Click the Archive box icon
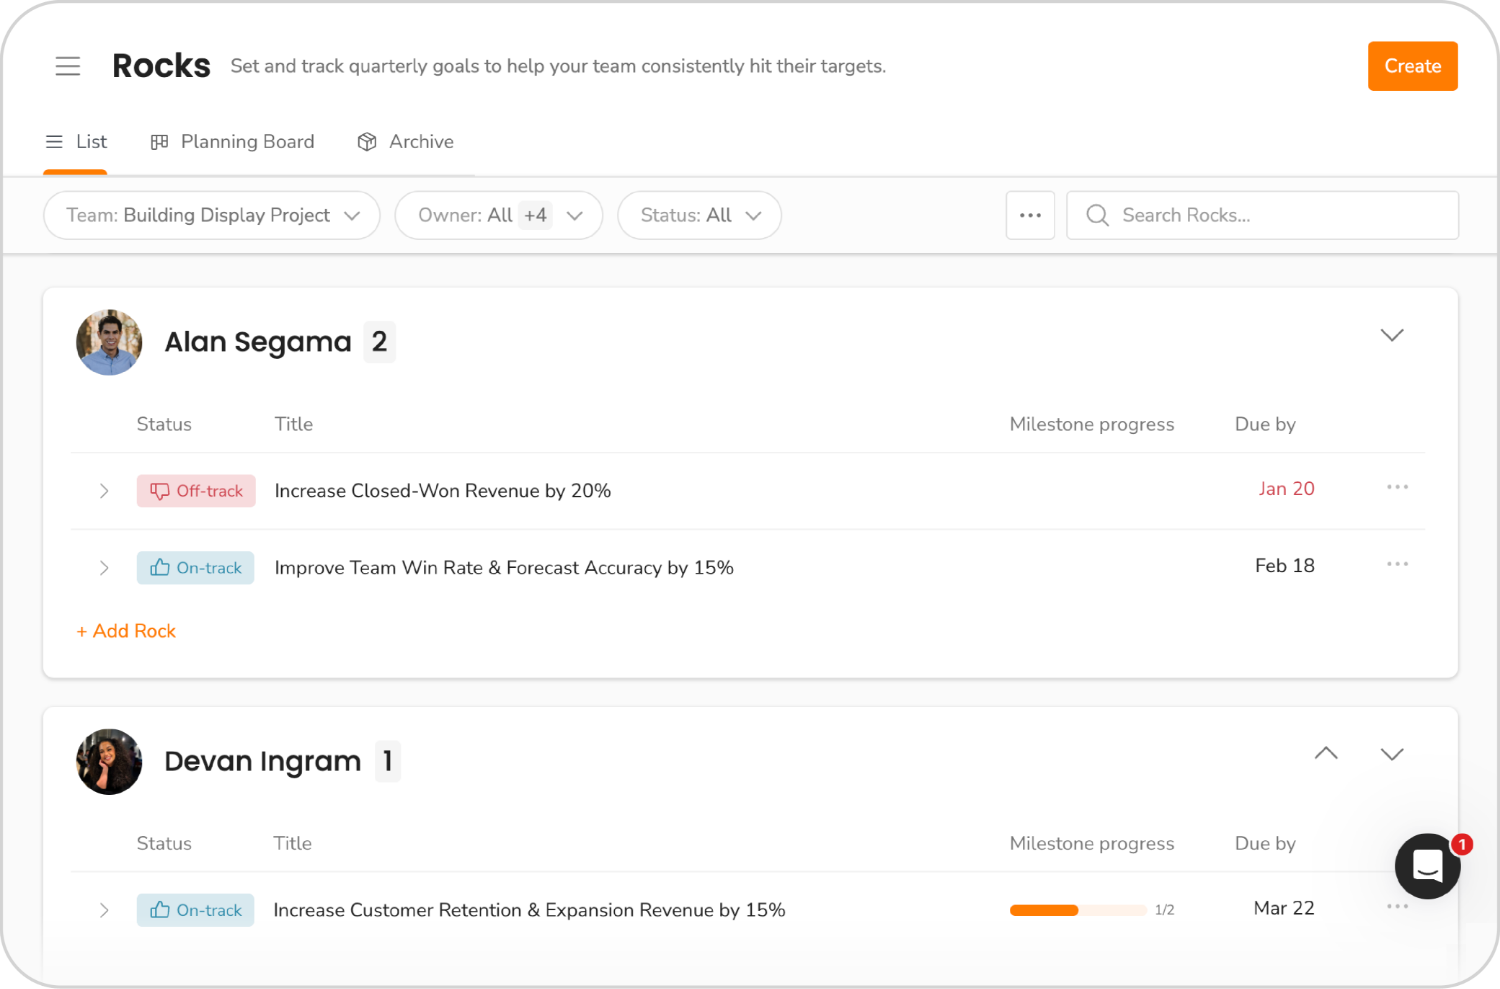This screenshot has height=989, width=1500. pos(366,141)
